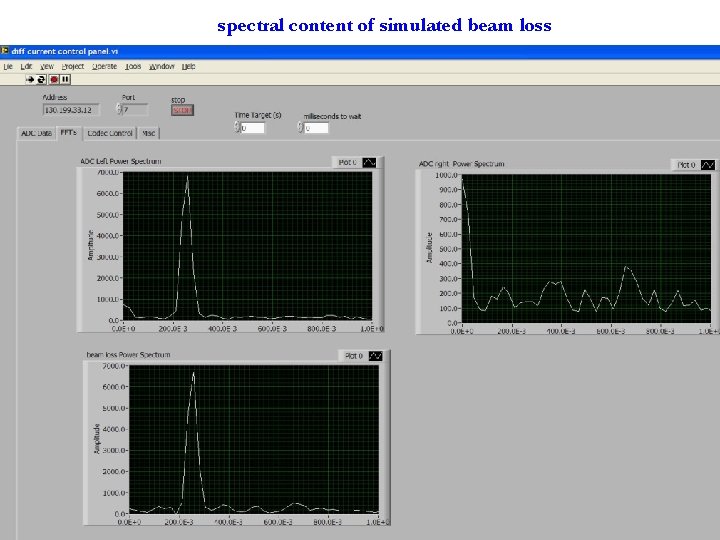Click the ADC right Power Spectrum title

[x=461, y=164]
